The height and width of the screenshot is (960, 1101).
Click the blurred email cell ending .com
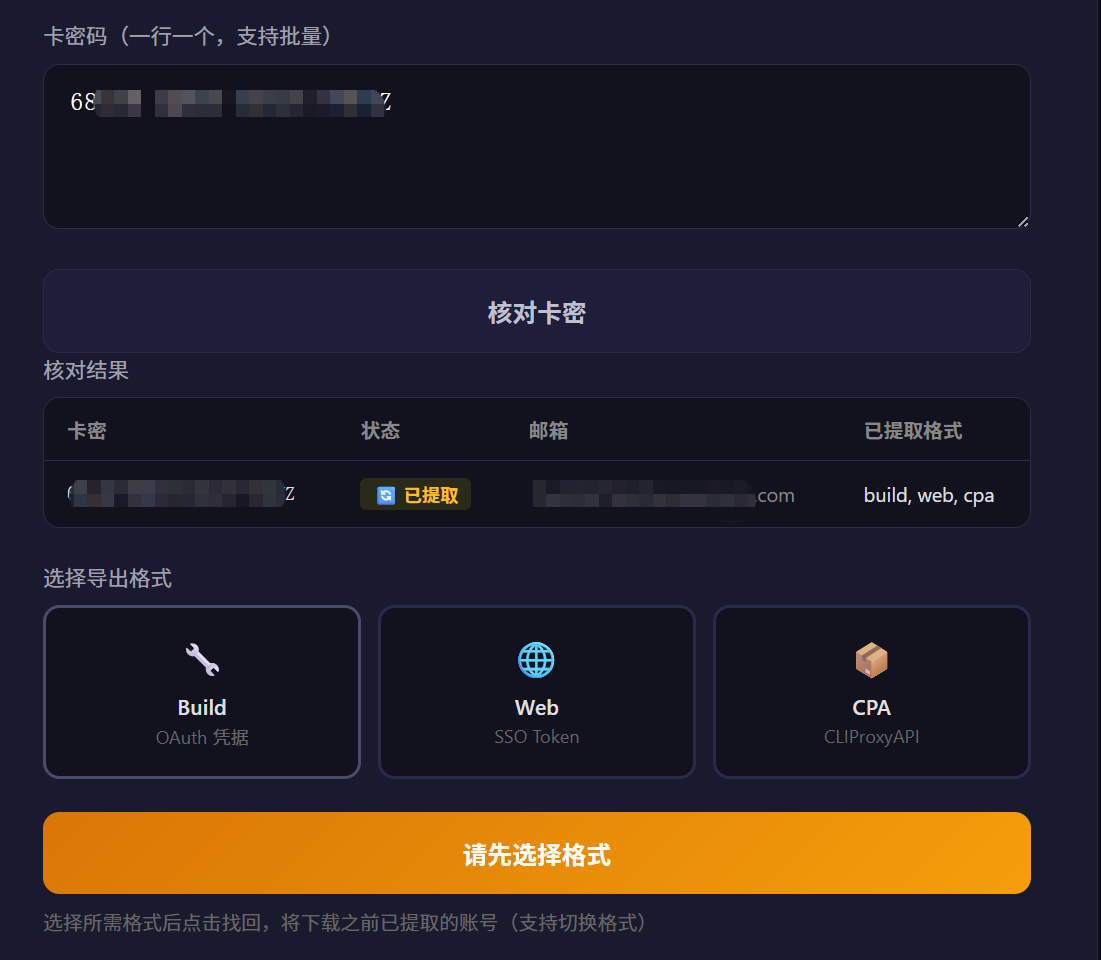[664, 494]
